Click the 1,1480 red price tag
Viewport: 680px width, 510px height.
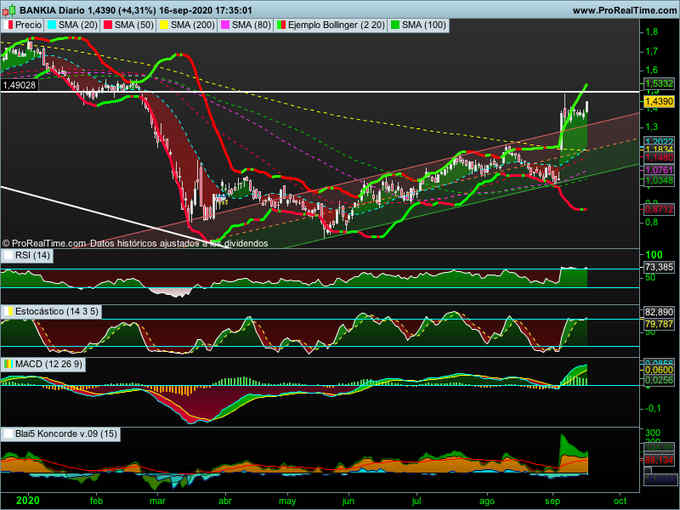coord(659,157)
